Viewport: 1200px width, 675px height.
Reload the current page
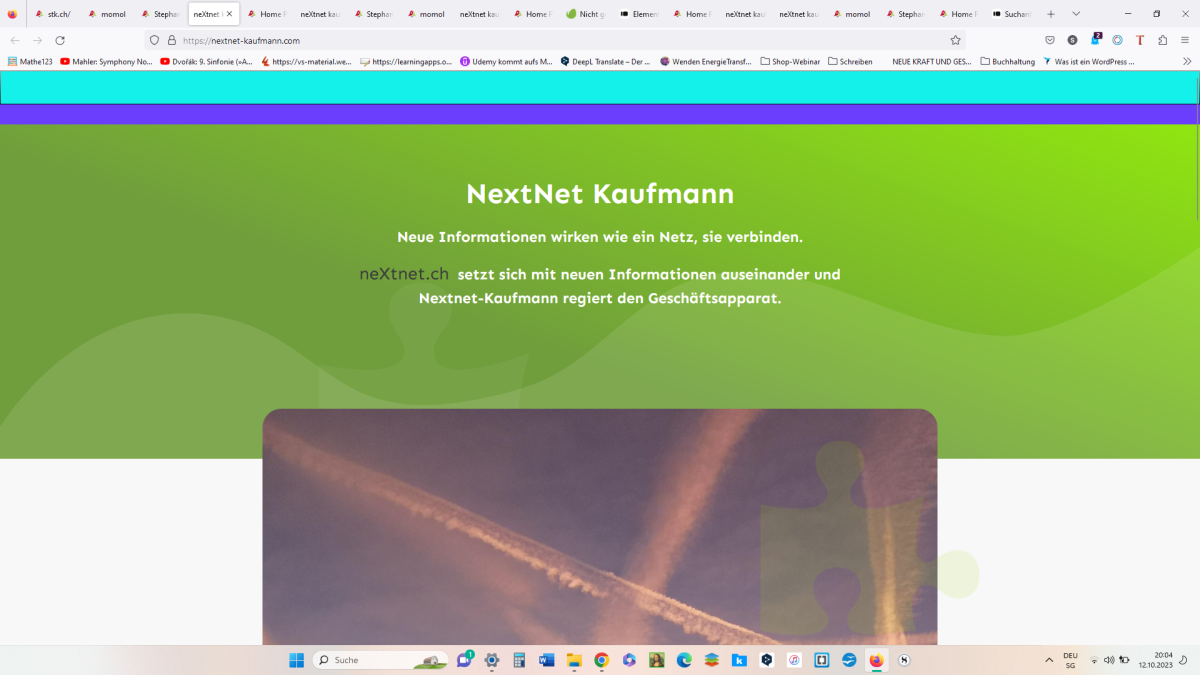tap(60, 40)
